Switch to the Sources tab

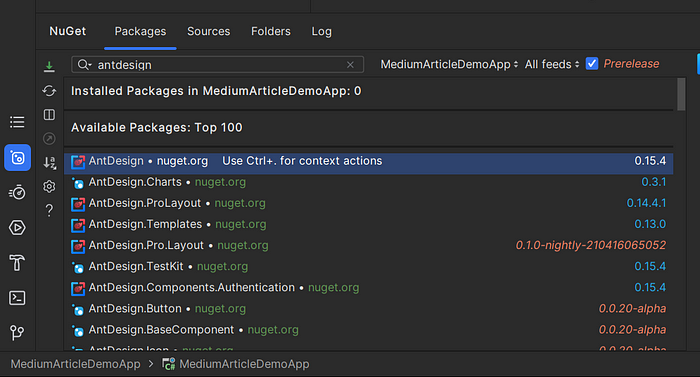(x=208, y=31)
